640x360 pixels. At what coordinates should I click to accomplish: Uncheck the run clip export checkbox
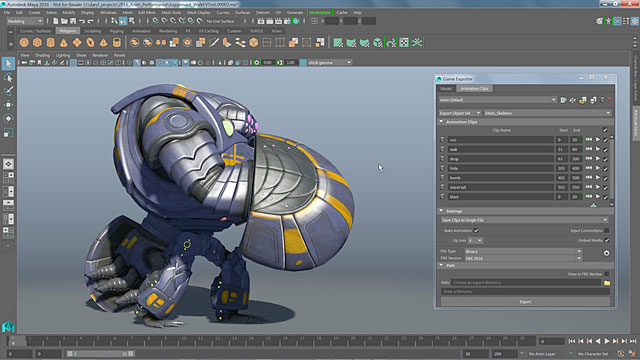(x=605, y=140)
